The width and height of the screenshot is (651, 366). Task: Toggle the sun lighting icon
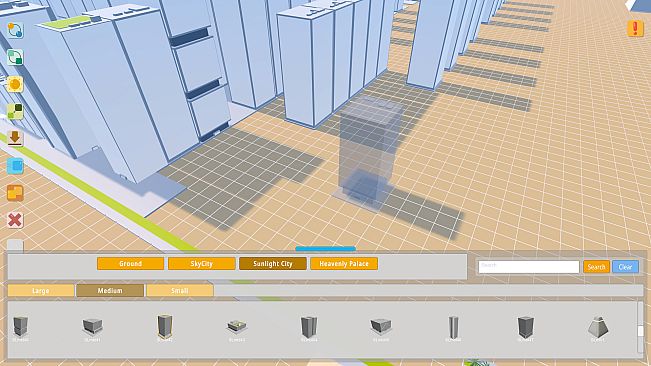[x=15, y=84]
